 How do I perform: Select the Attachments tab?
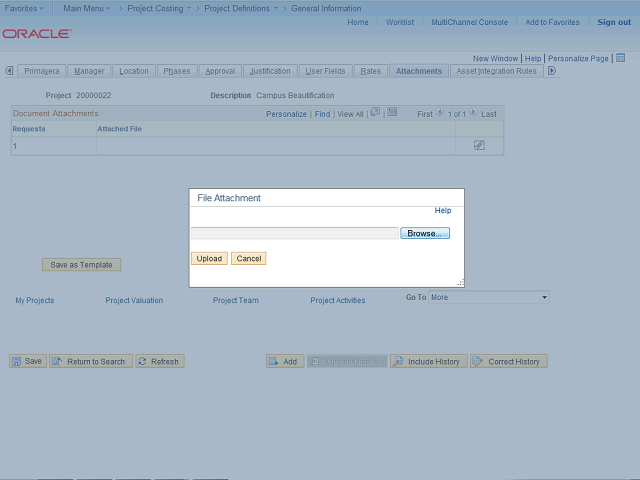(419, 71)
